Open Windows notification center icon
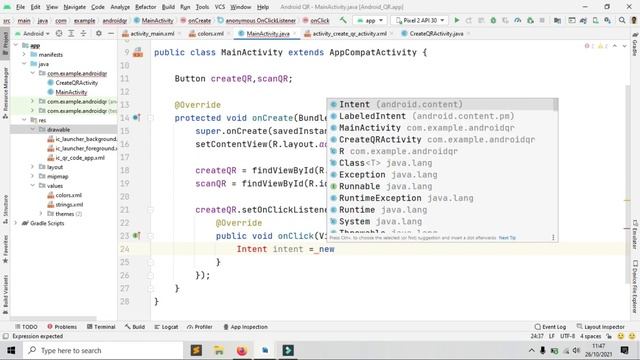The height and width of the screenshot is (360, 640). pos(624,350)
